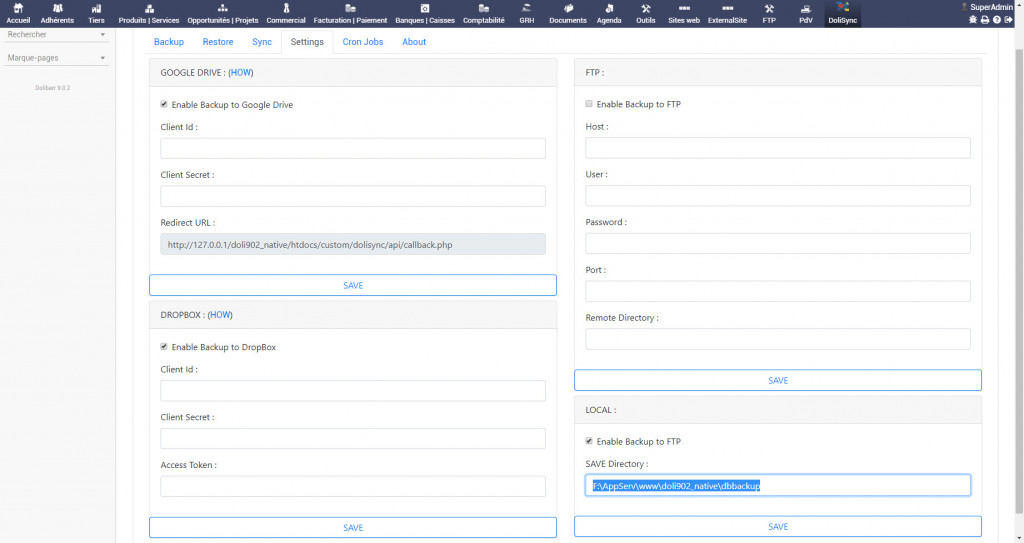Uncheck Enable Backup to Google Drive
This screenshot has height=543, width=1024.
164,104
